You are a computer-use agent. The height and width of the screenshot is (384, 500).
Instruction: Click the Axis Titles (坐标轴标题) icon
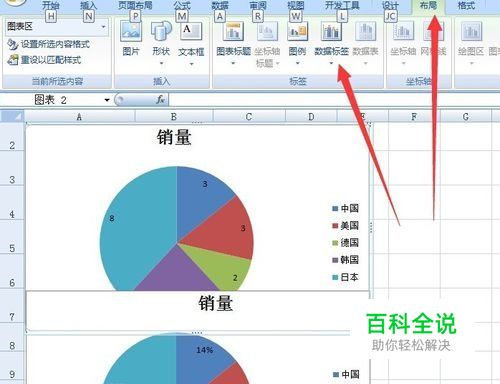(267, 31)
